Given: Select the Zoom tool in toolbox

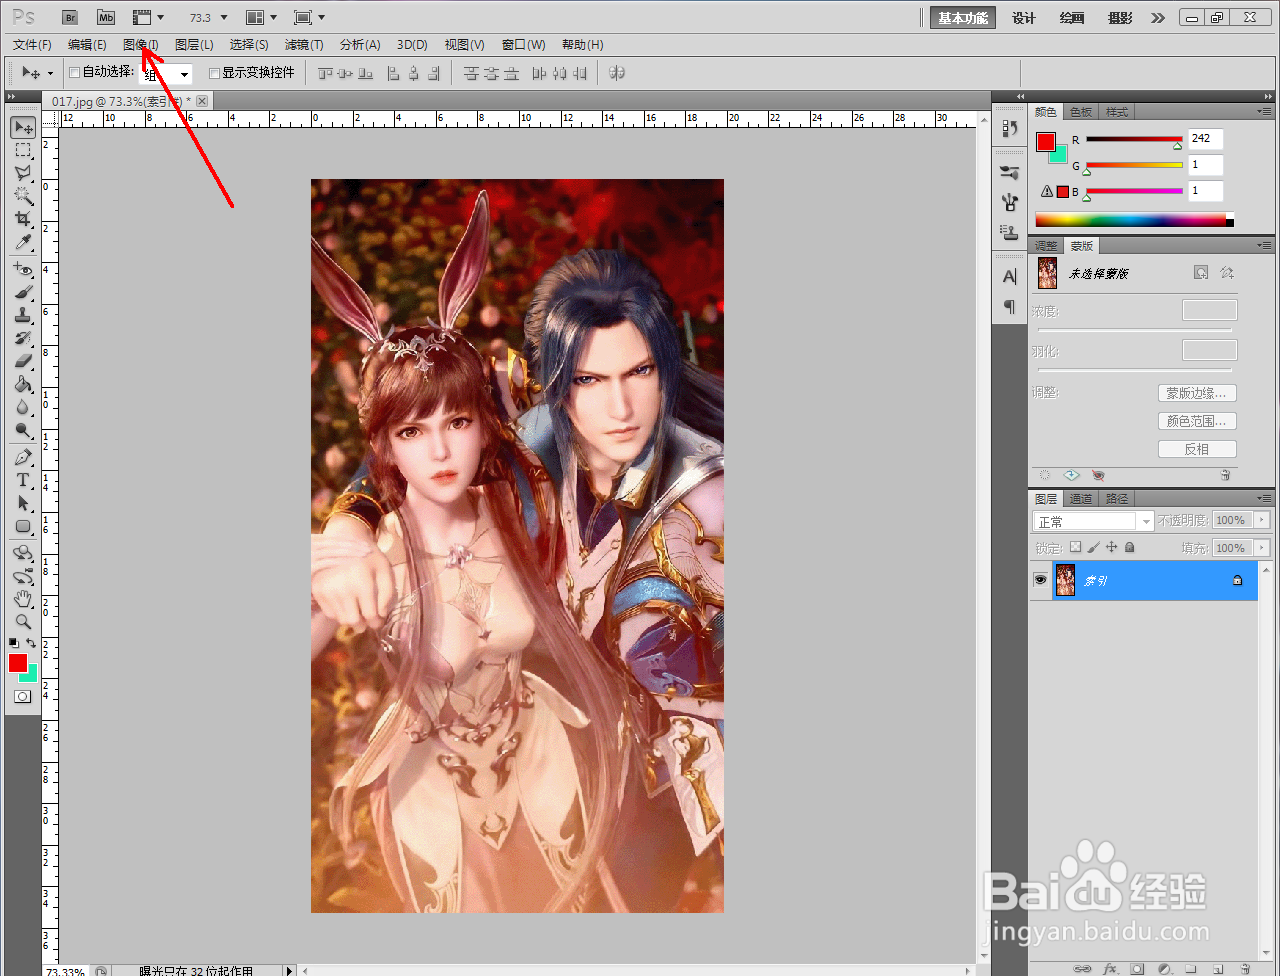Looking at the screenshot, I should (x=23, y=622).
